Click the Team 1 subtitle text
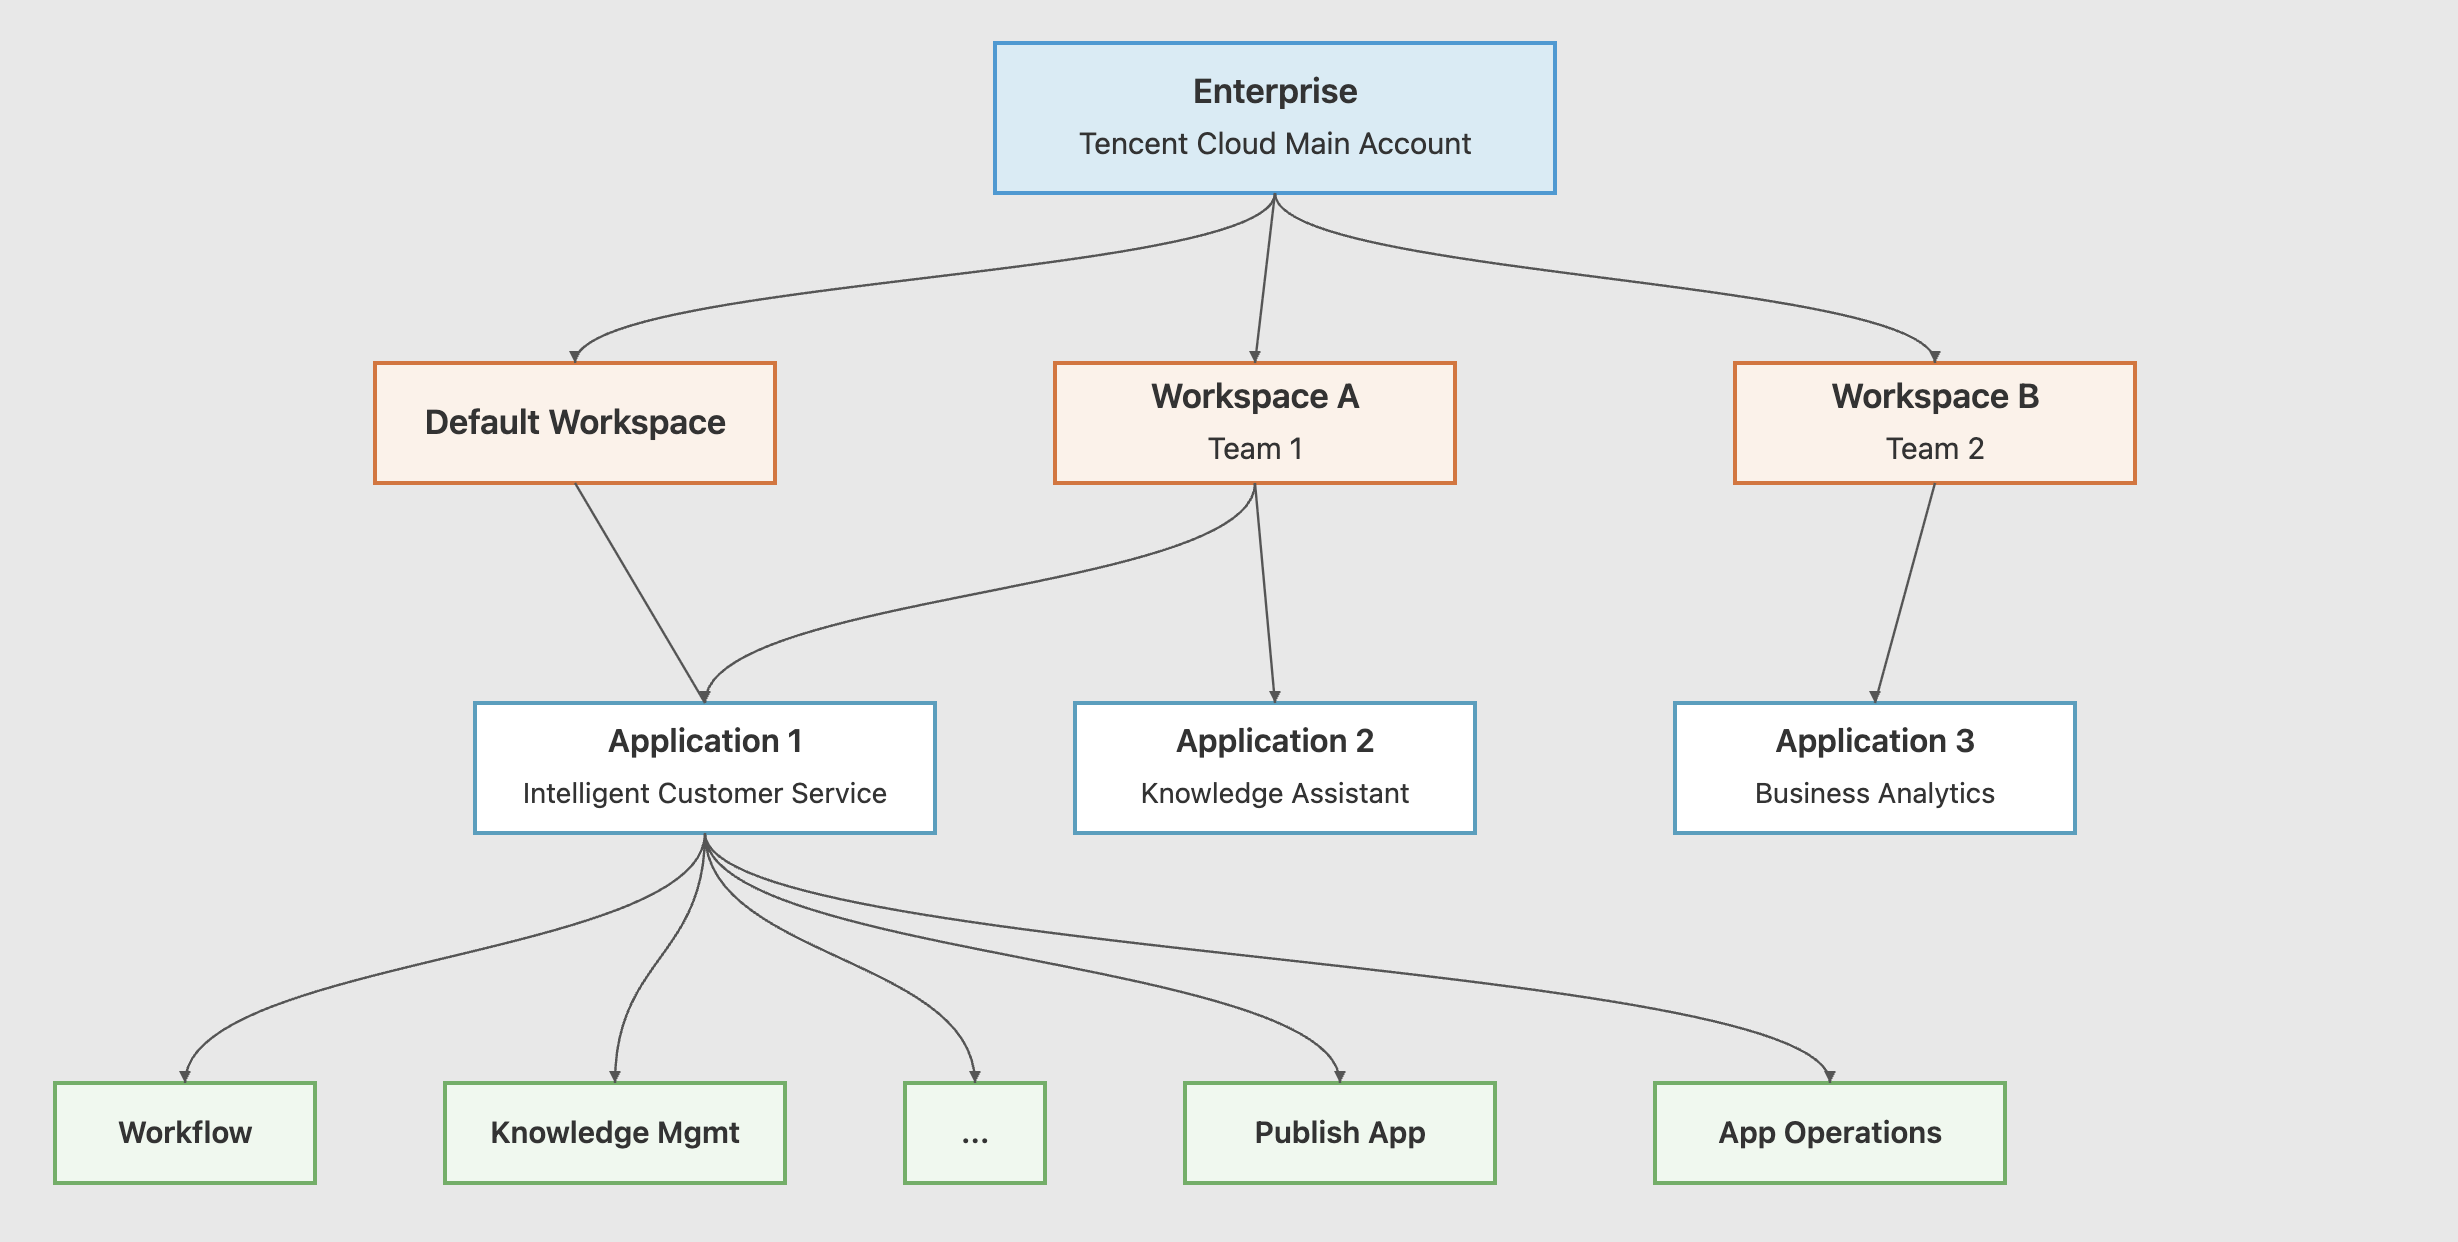This screenshot has width=2458, height=1242. [x=1254, y=449]
